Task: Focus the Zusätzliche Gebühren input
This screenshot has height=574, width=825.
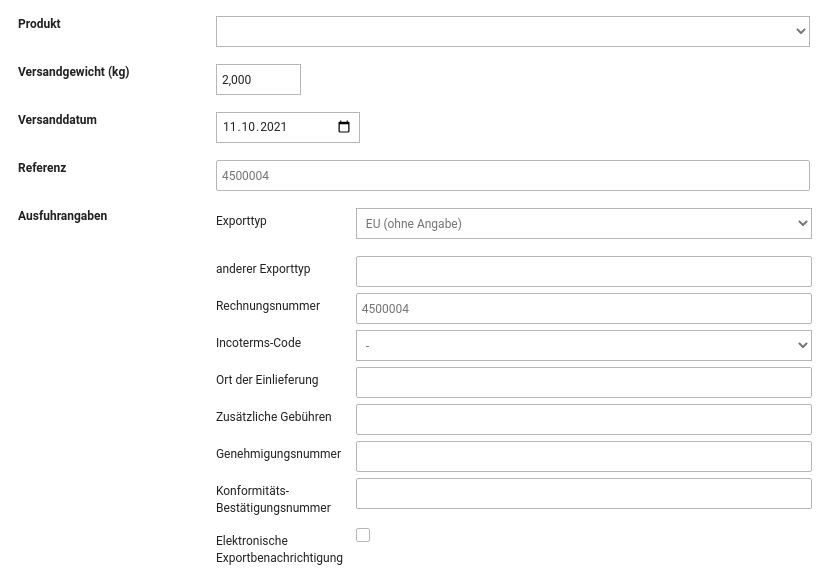Action: pos(583,420)
